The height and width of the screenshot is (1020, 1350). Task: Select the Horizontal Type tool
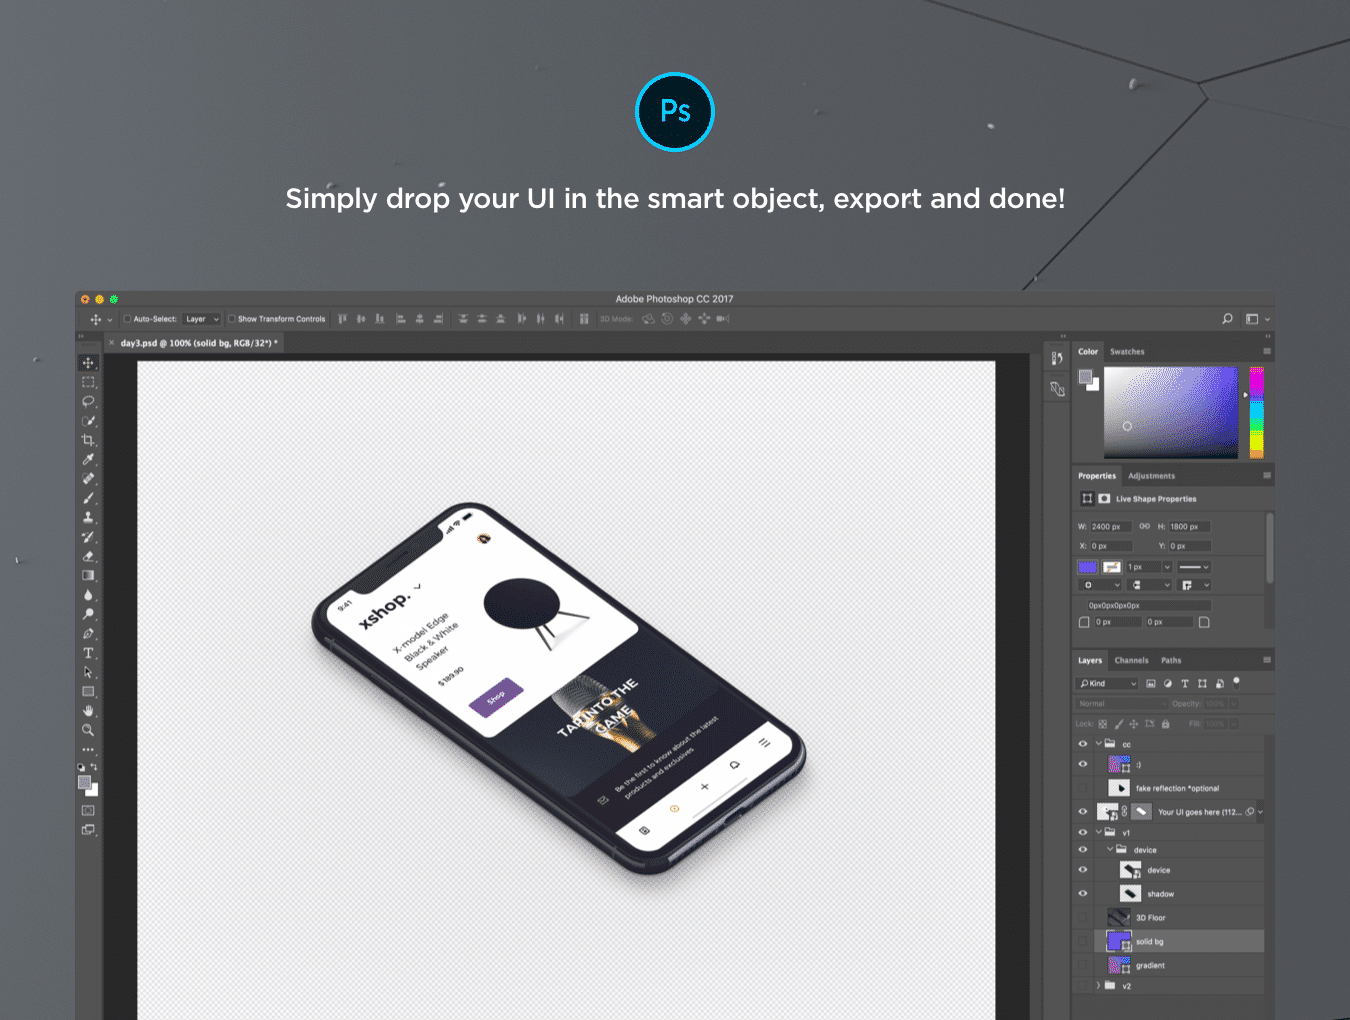pyautogui.click(x=88, y=653)
